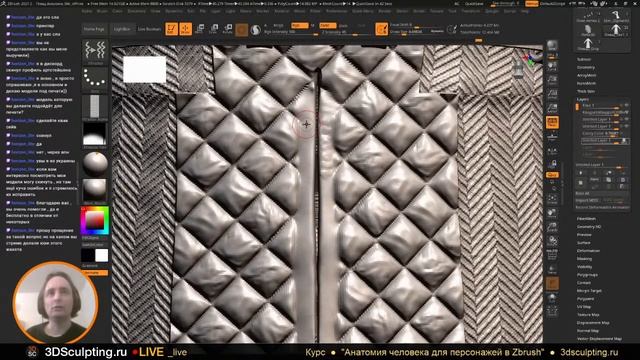Click the LightBox button

pyautogui.click(x=122, y=29)
